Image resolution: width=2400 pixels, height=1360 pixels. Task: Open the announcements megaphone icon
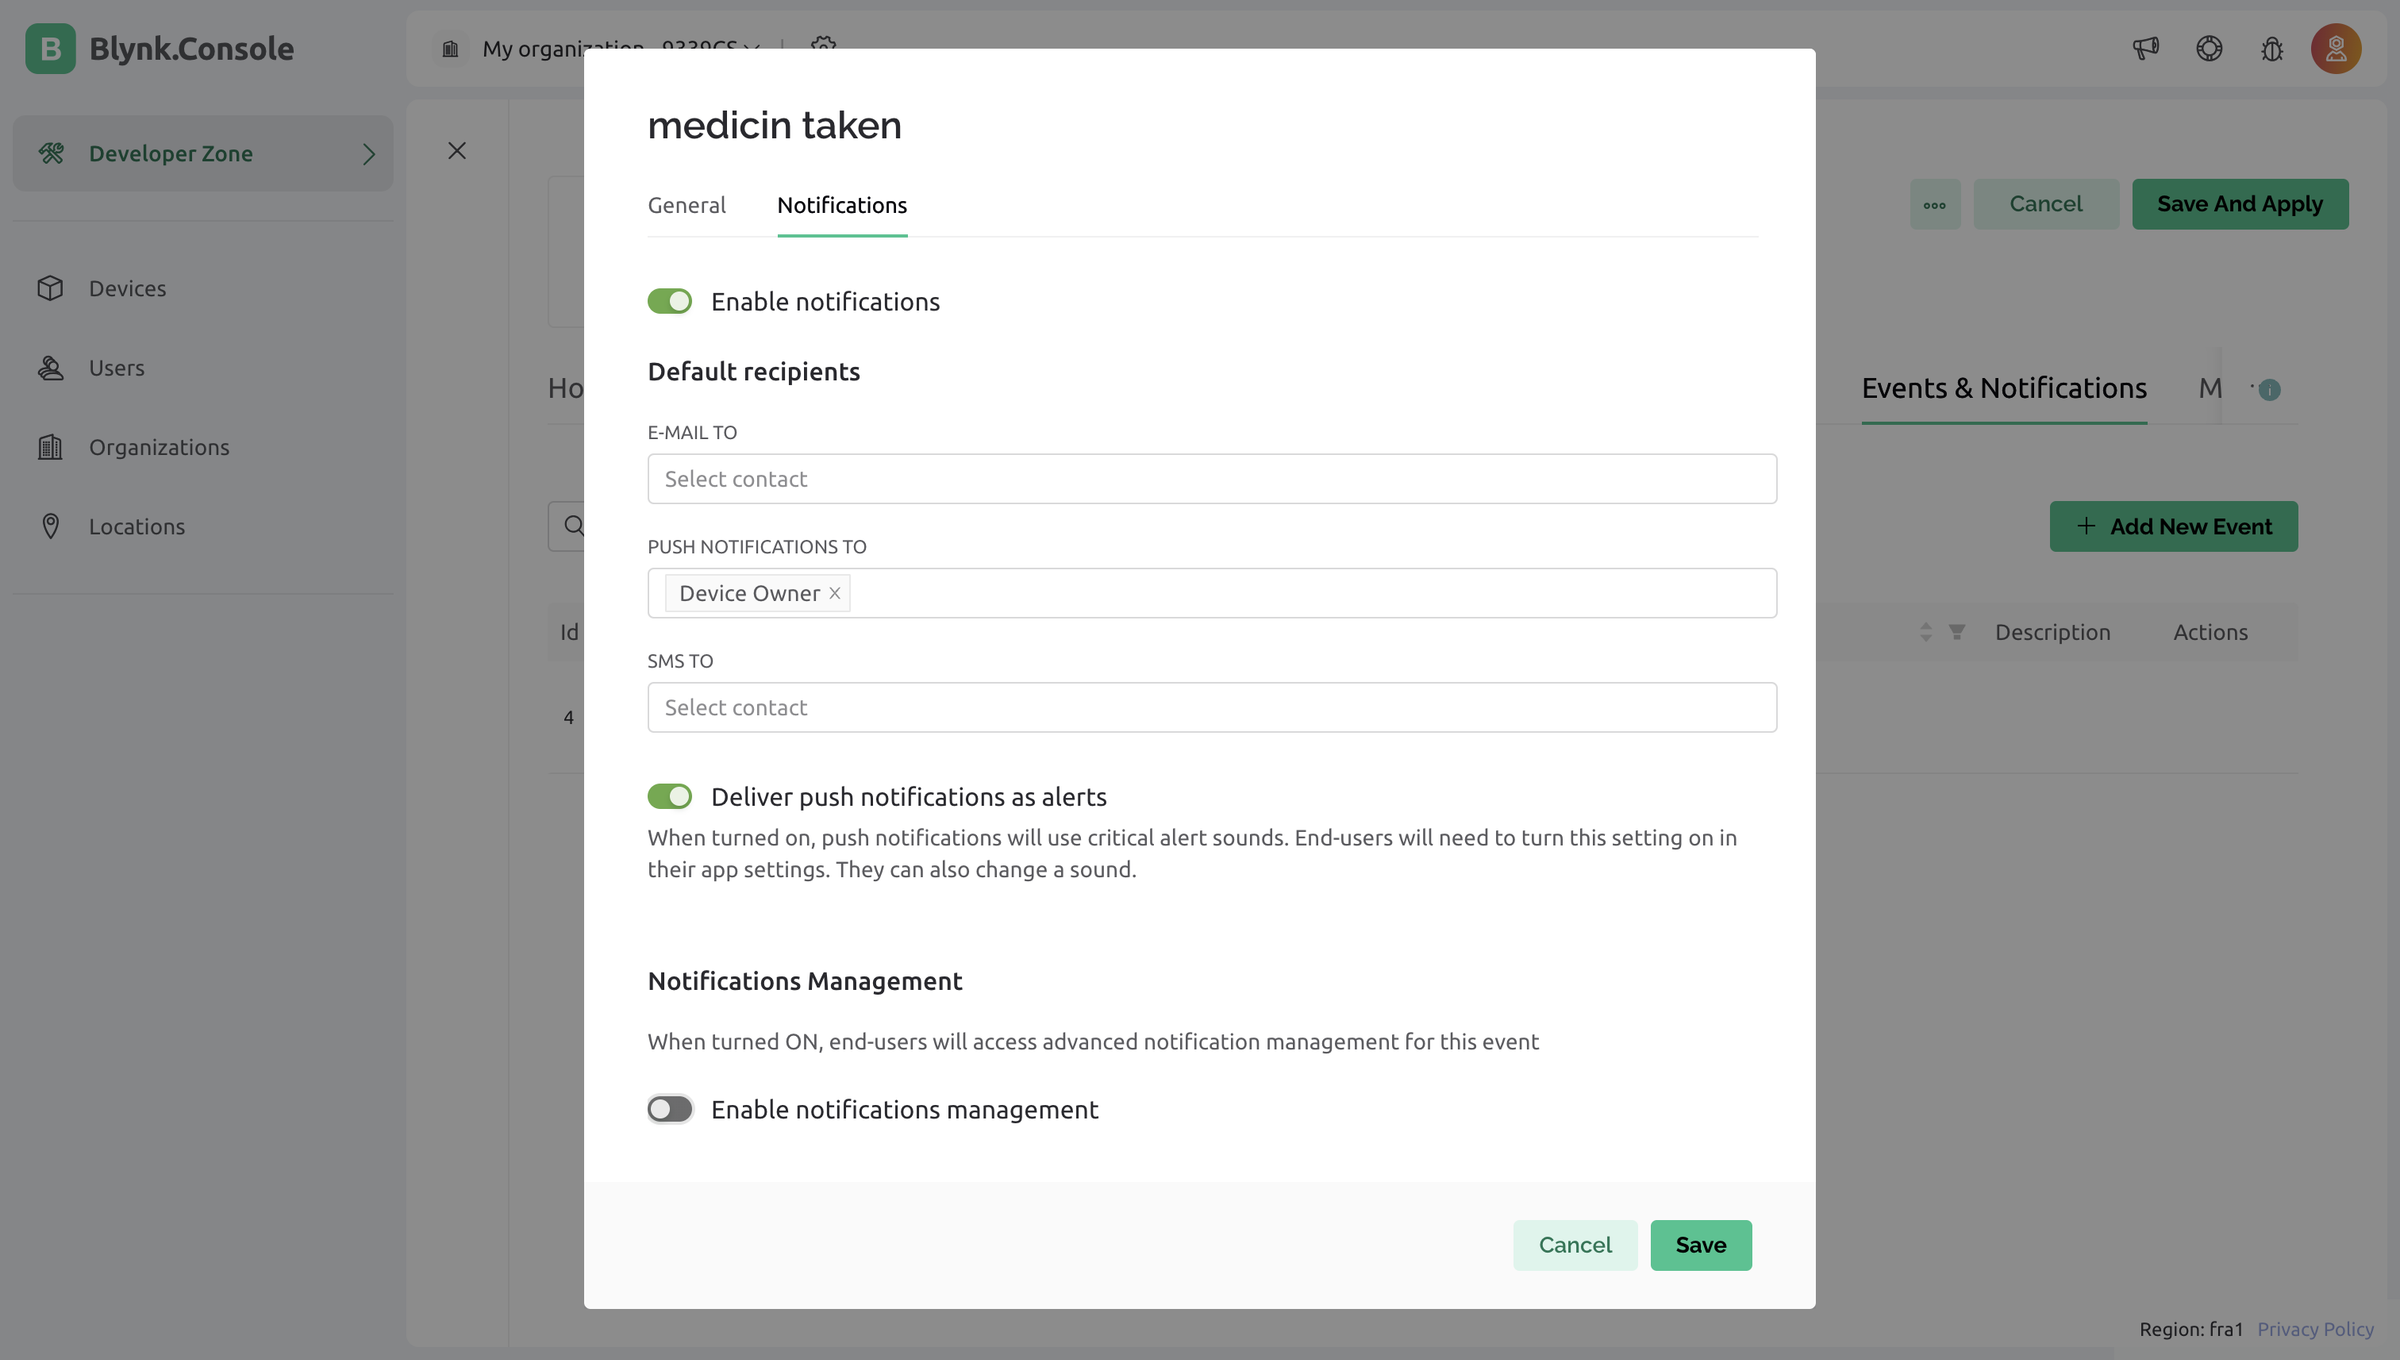pos(2145,48)
